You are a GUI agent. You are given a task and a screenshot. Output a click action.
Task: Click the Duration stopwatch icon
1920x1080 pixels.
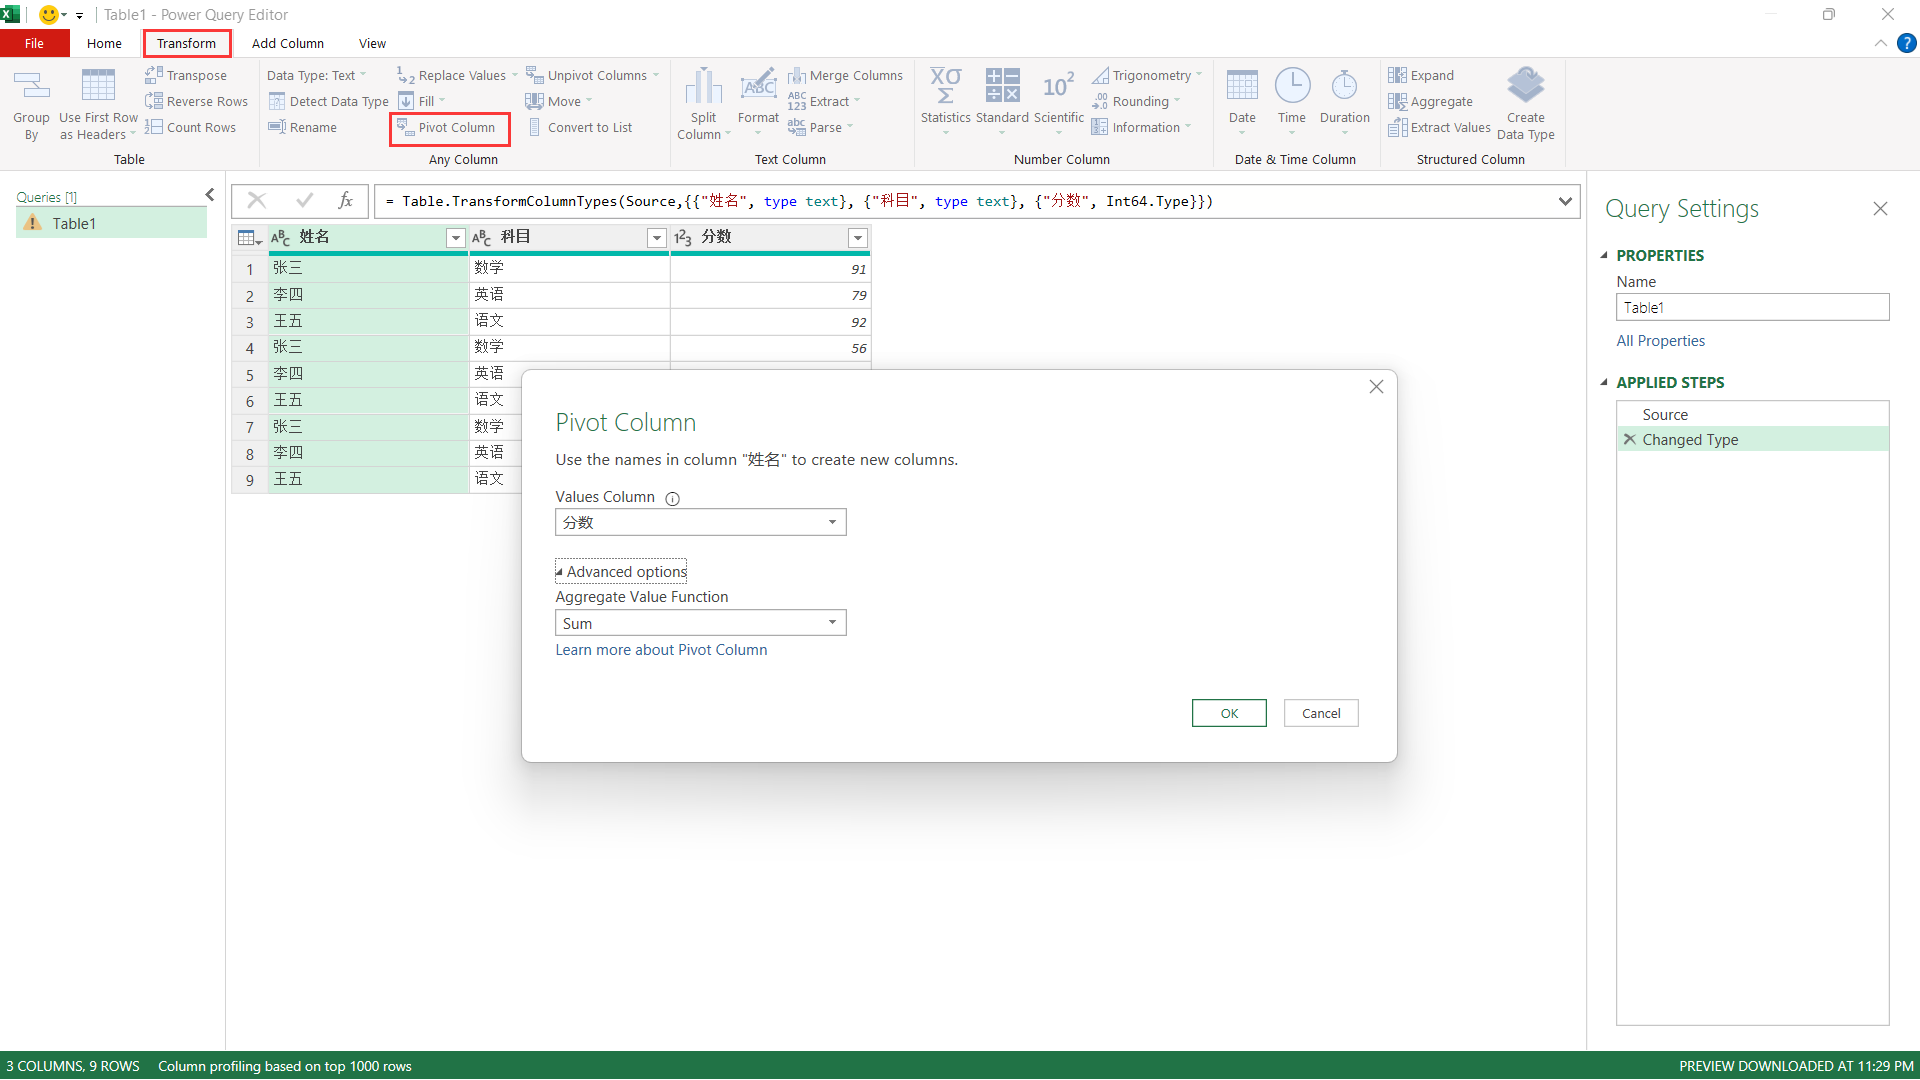1344,87
